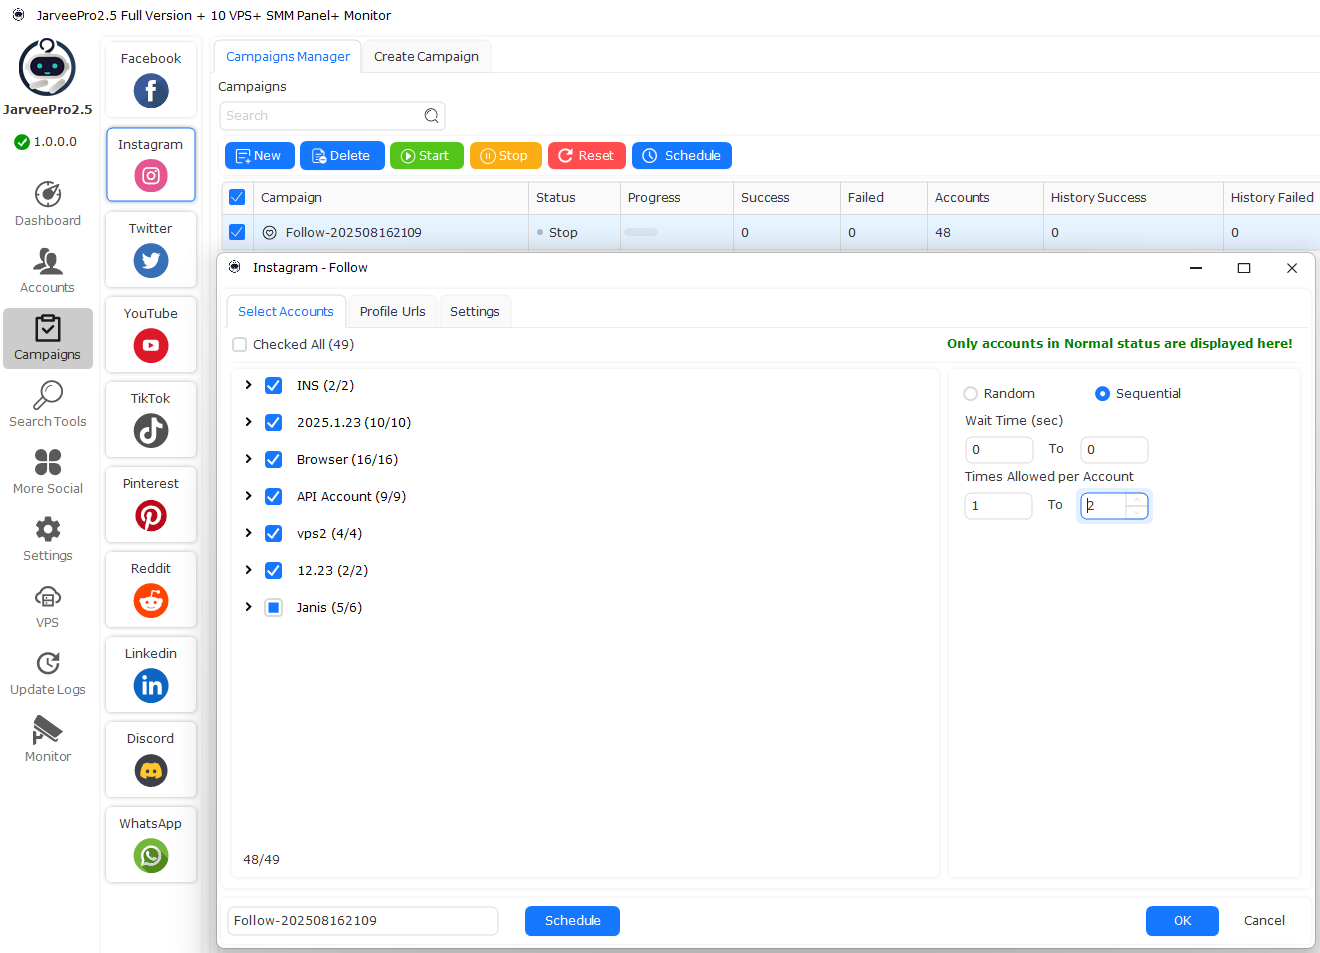Go to Dashboard in the sidebar
1320x953 pixels.
(48, 204)
